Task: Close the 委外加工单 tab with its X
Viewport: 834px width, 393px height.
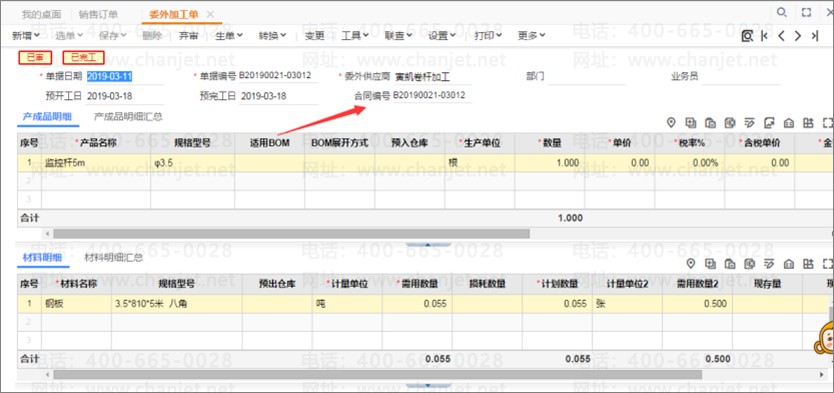Action: (x=210, y=14)
